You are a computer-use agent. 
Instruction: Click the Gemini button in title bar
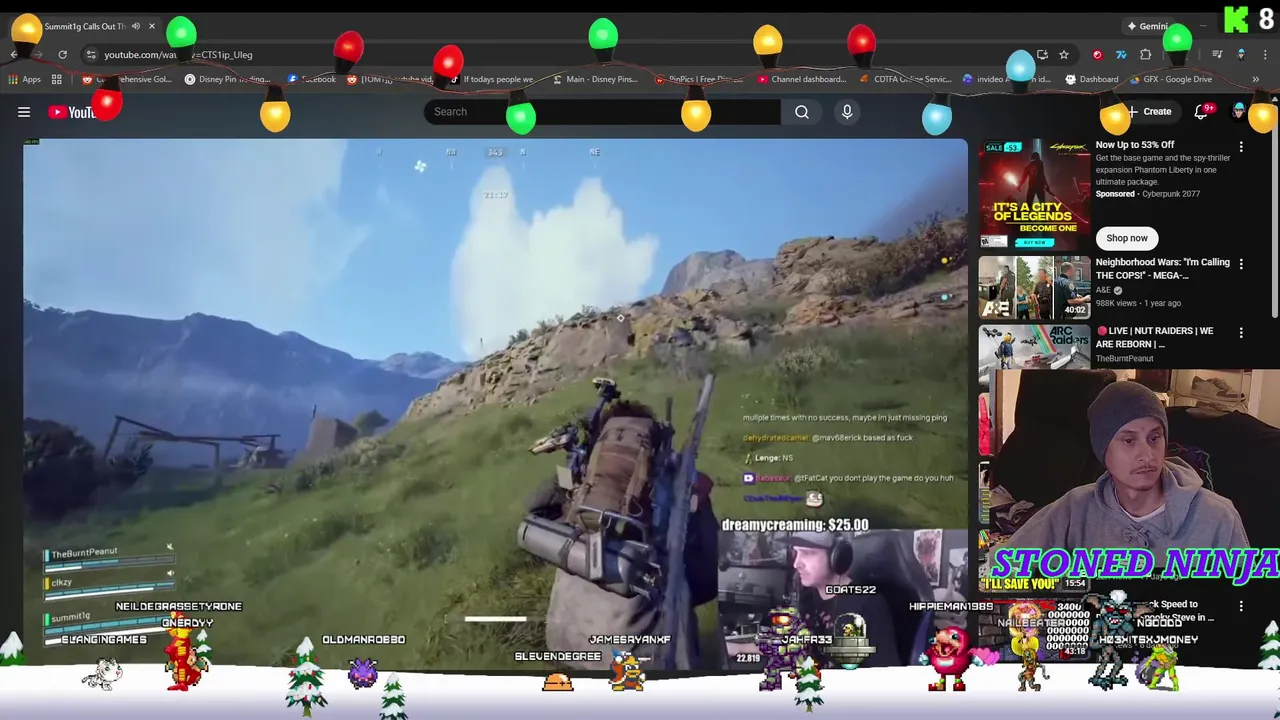[1148, 26]
